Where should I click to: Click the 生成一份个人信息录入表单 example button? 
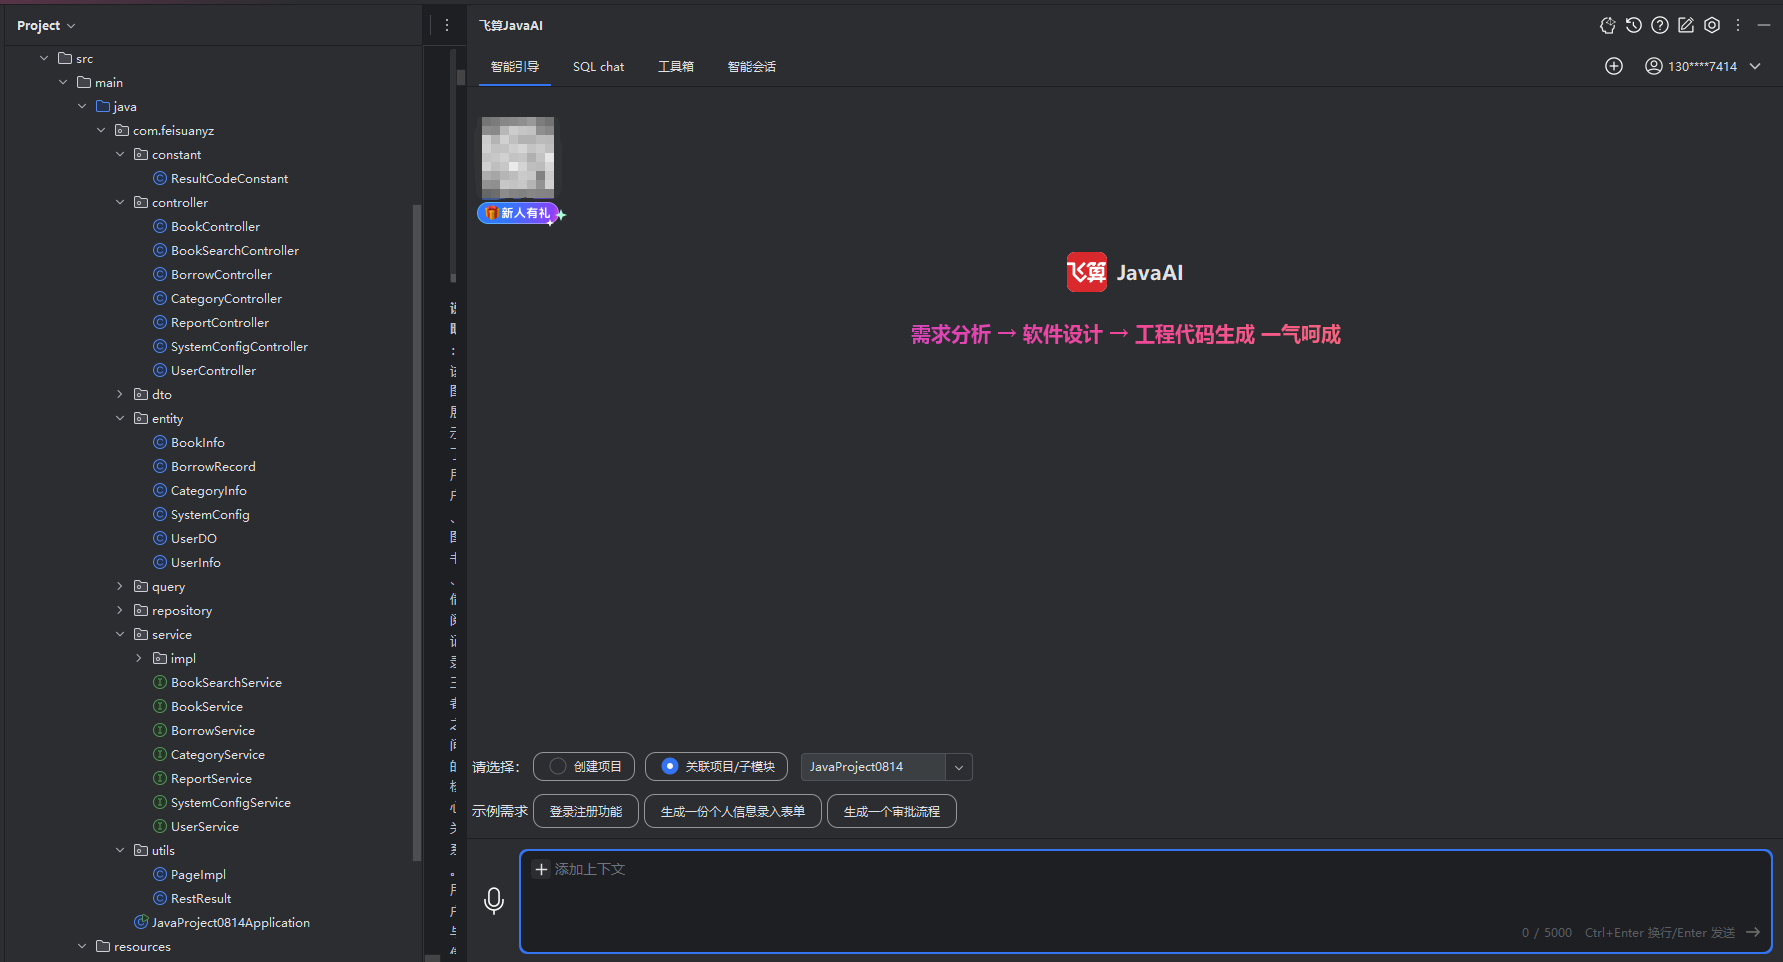(733, 811)
